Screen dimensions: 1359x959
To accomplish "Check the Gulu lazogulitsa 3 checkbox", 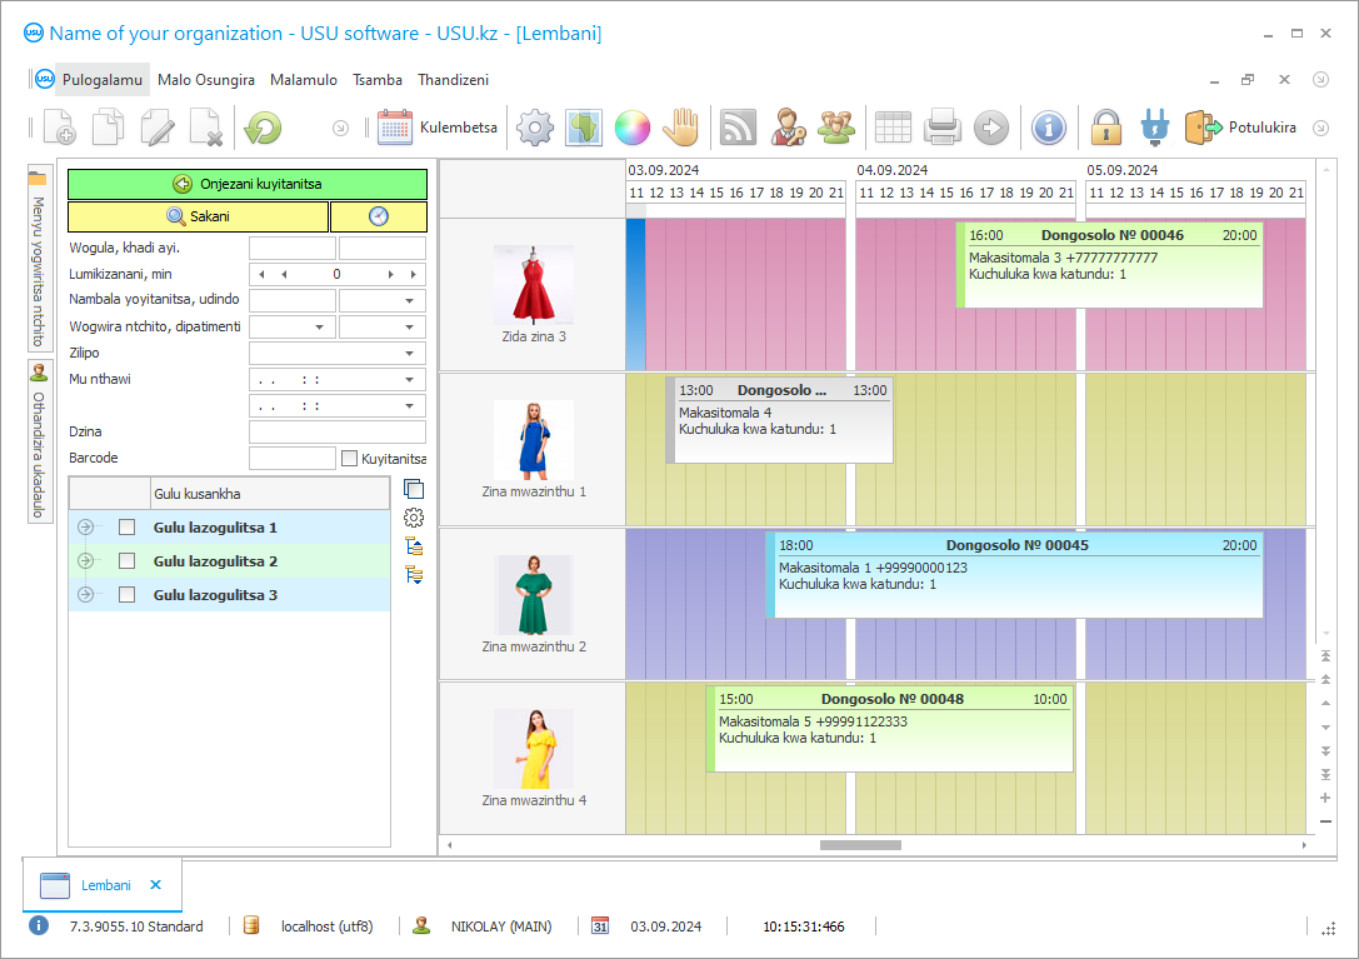I will click(127, 595).
